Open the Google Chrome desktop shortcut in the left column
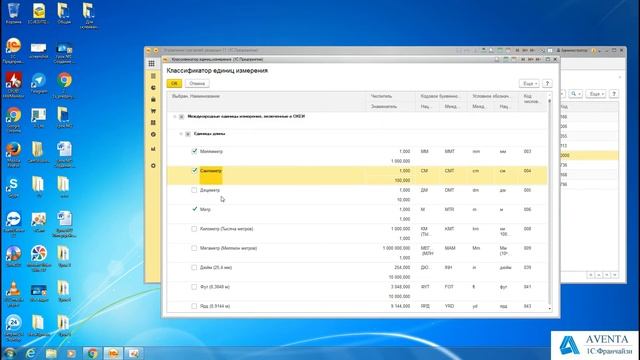The image size is (640, 360). (13, 120)
